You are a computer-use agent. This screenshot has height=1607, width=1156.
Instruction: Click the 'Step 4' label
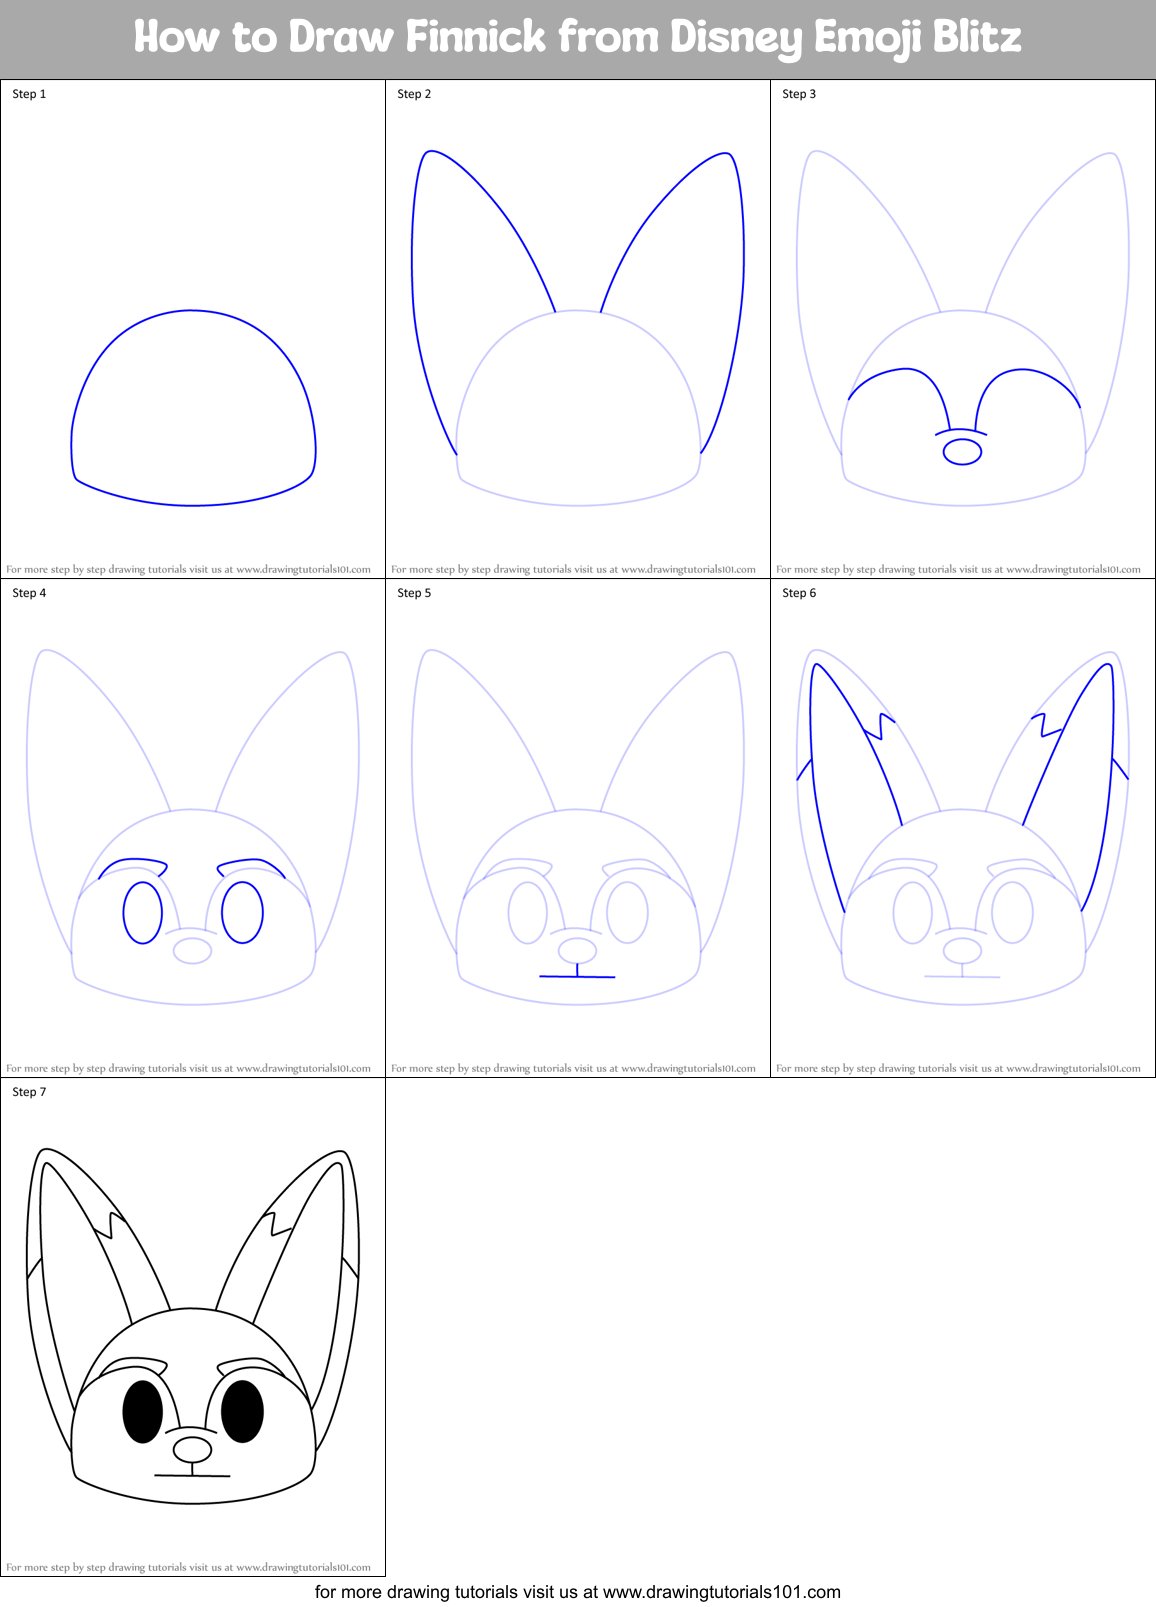tap(29, 593)
